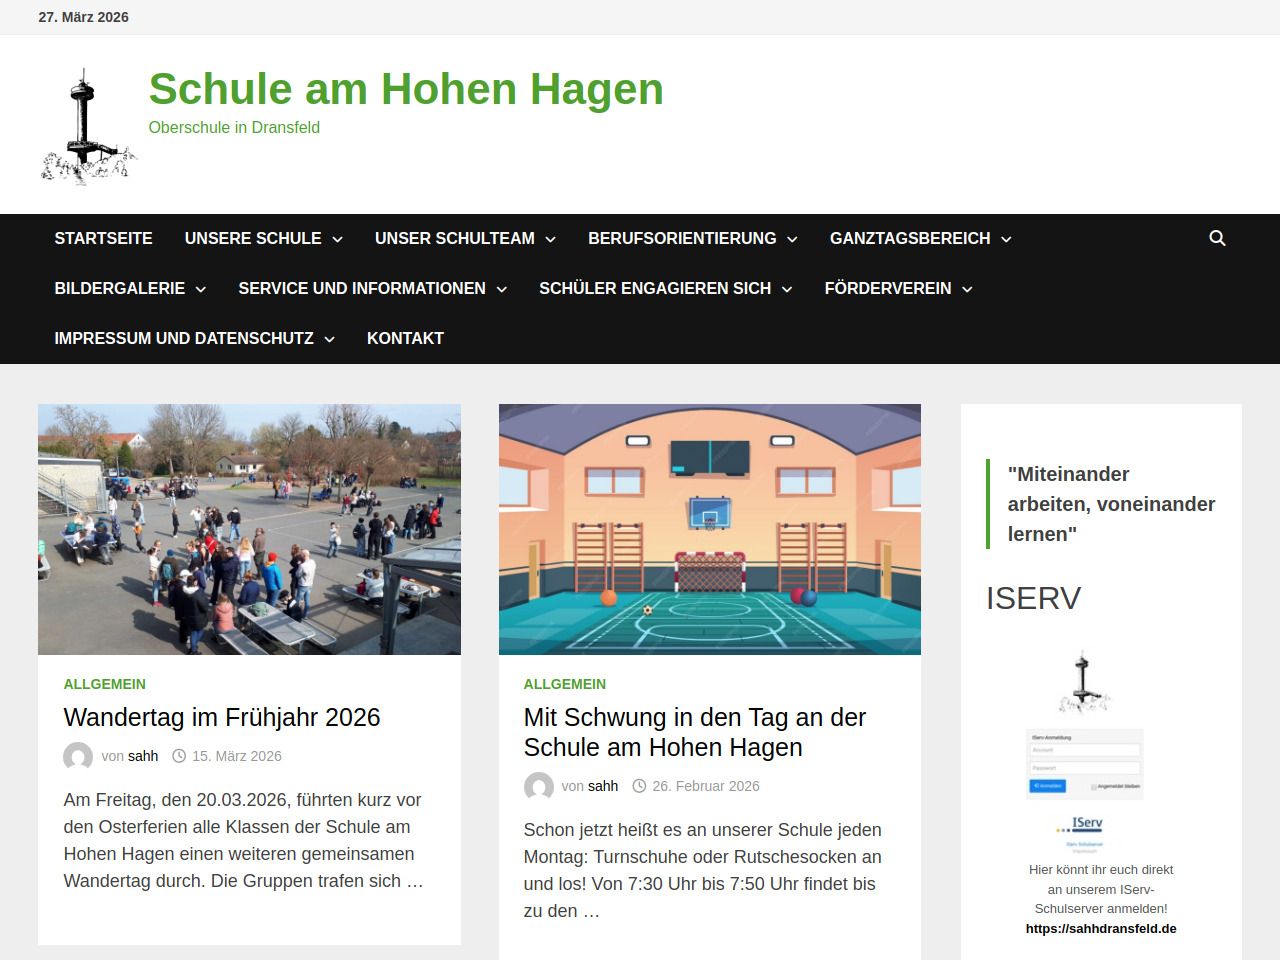Click the Schule am Hohen Hagen title
This screenshot has width=1280, height=960.
[x=406, y=89]
